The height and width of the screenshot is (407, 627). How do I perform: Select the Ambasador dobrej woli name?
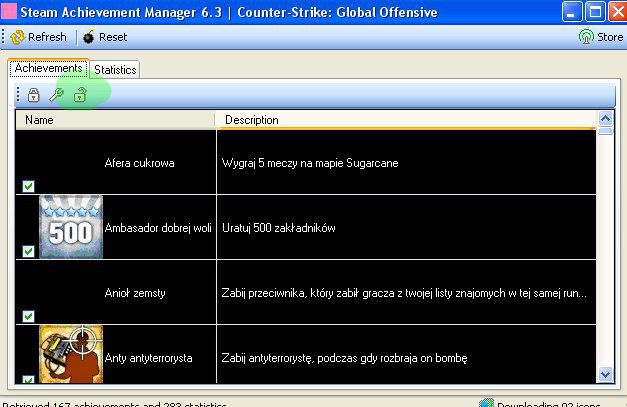coord(158,228)
